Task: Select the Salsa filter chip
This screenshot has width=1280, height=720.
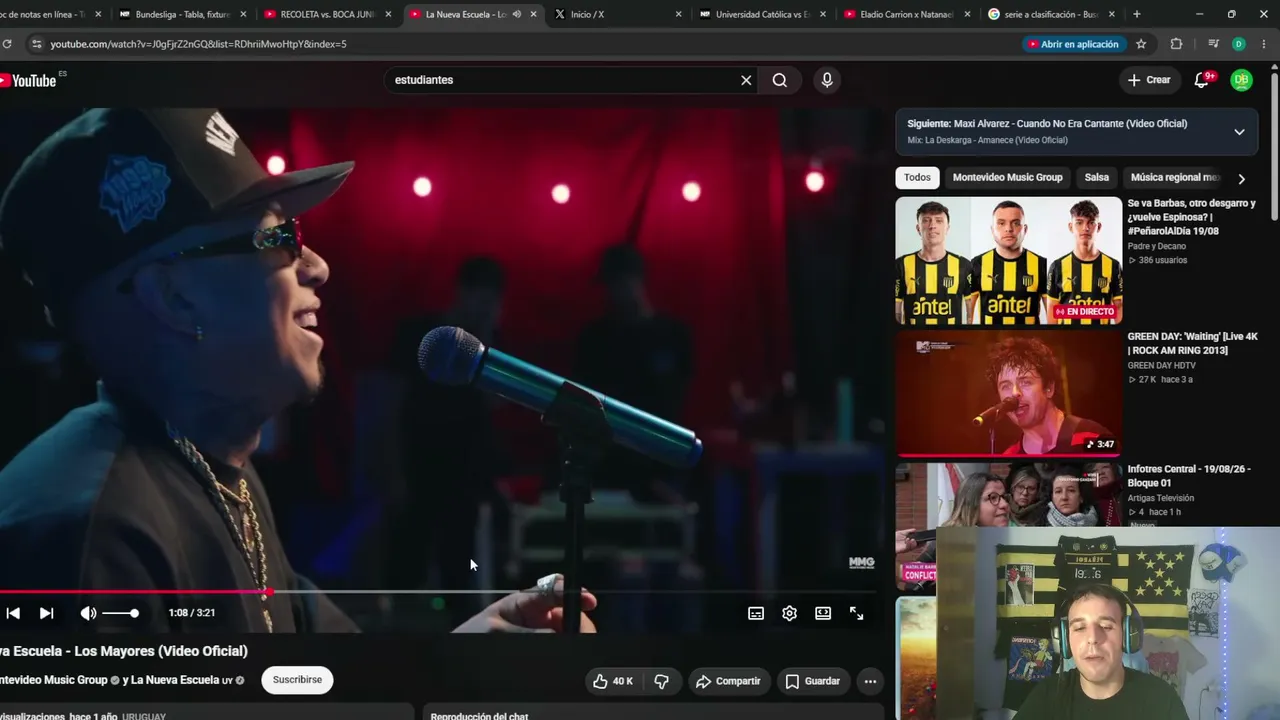Action: pos(1097,178)
